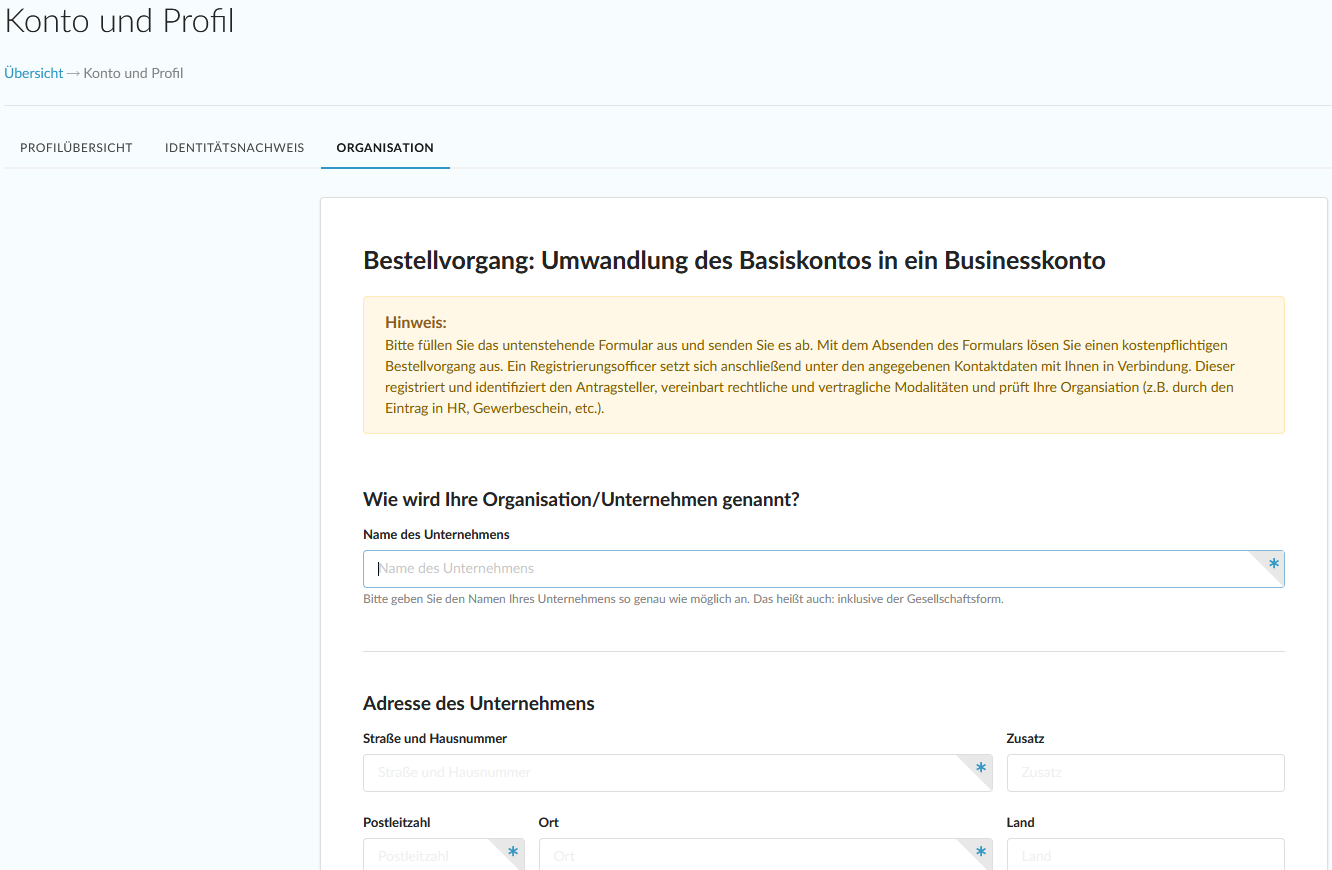The width and height of the screenshot is (1332, 870).
Task: Click the Land input field
Action: click(x=1145, y=856)
